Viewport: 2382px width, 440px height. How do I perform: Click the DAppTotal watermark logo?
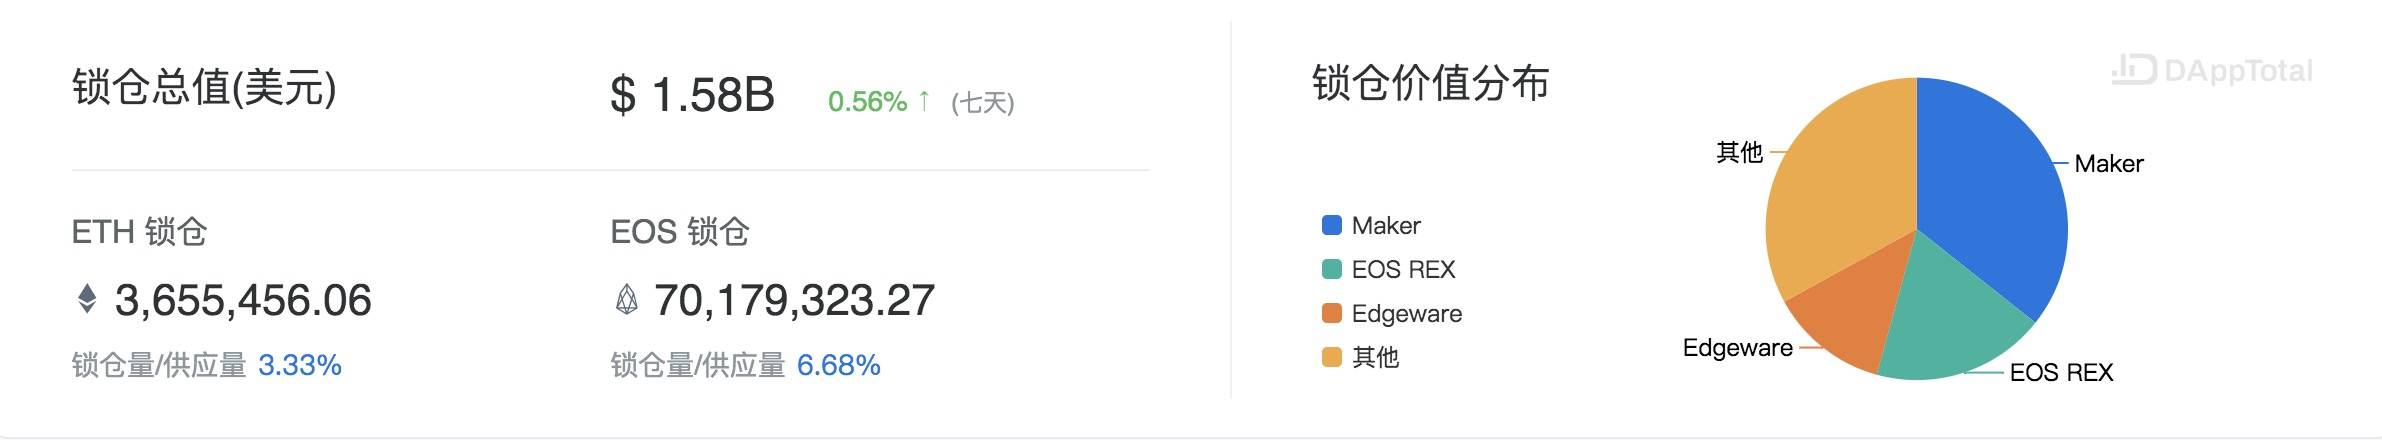[x=2212, y=70]
